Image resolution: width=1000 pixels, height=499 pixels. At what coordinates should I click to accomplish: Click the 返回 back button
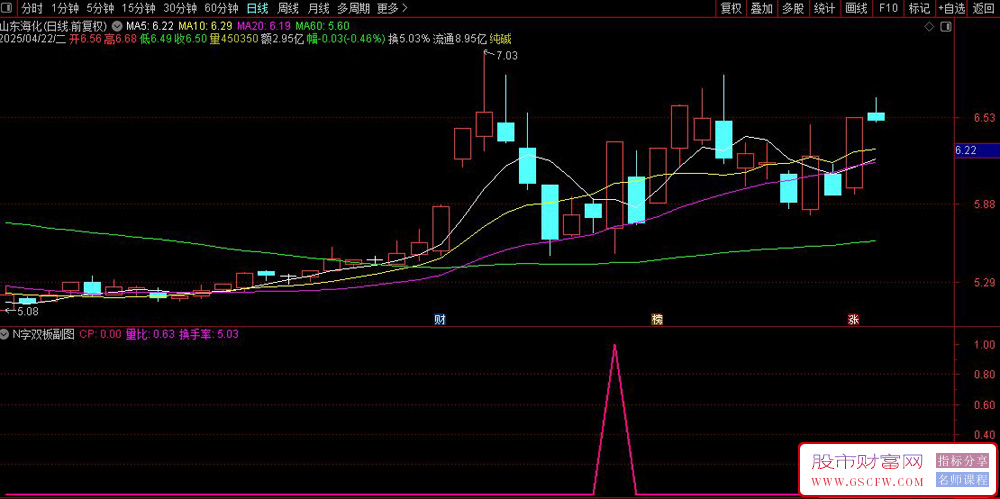[x=984, y=8]
